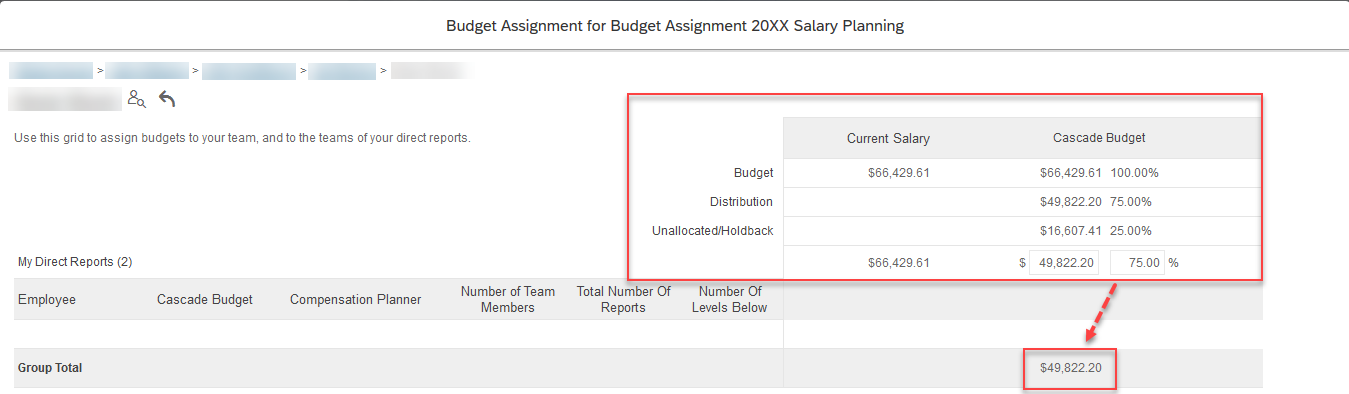This screenshot has width=1349, height=394.
Task: Click the Distribution row label
Action: click(x=741, y=202)
